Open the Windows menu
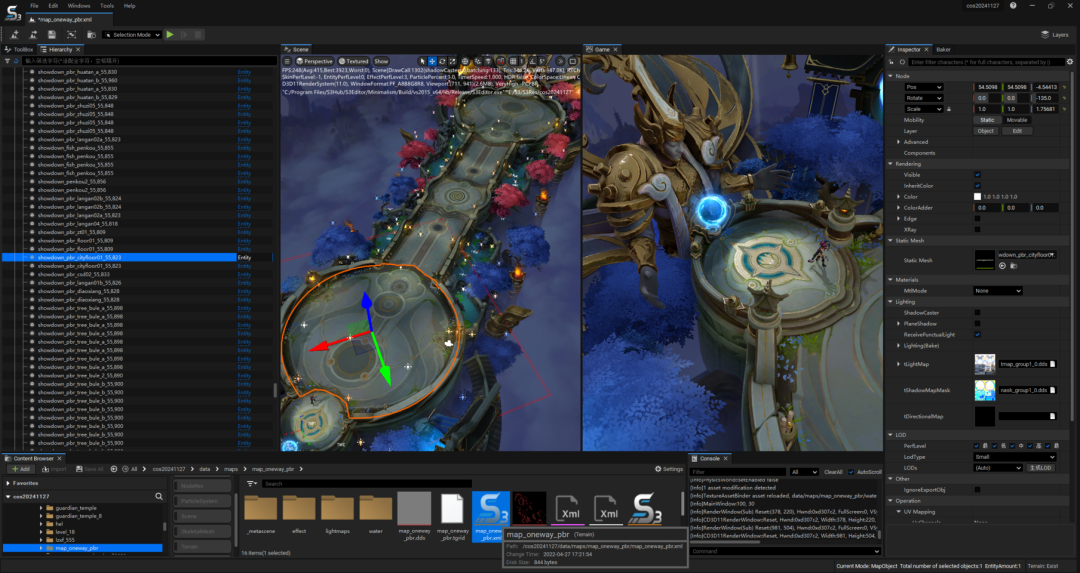The width and height of the screenshot is (1080, 573). click(x=79, y=6)
